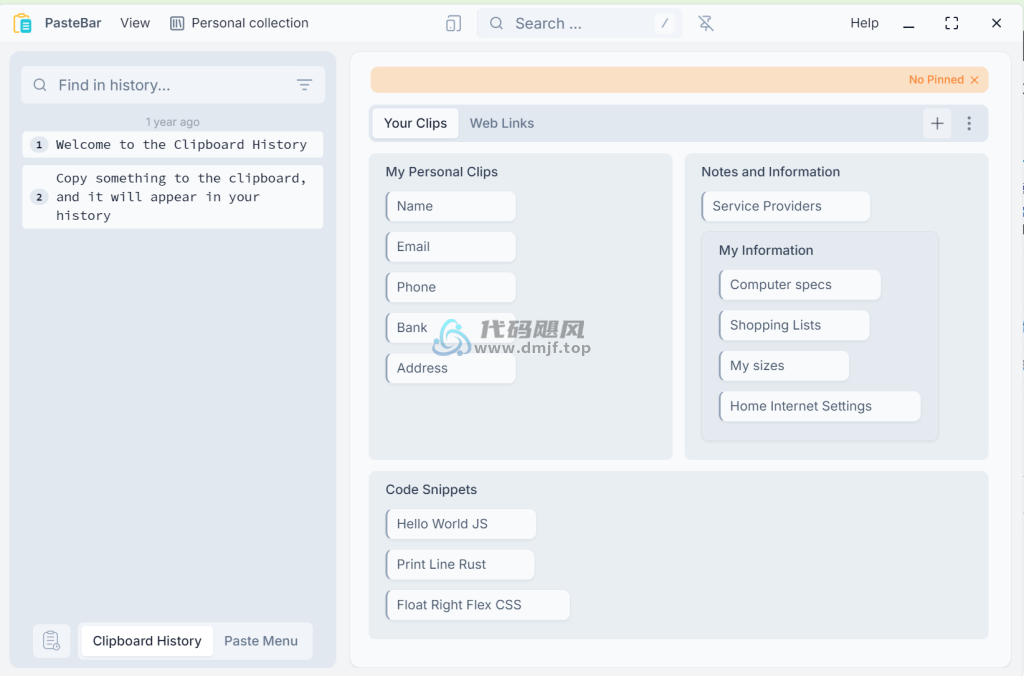Image resolution: width=1024 pixels, height=676 pixels.
Task: Click the slash shortcut badge in search
Action: coord(664,24)
